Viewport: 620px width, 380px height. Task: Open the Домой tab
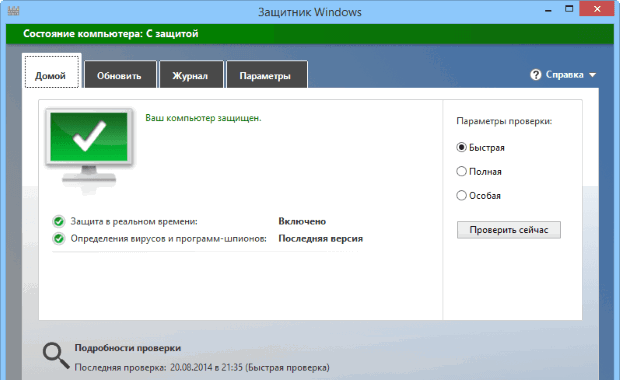click(52, 72)
